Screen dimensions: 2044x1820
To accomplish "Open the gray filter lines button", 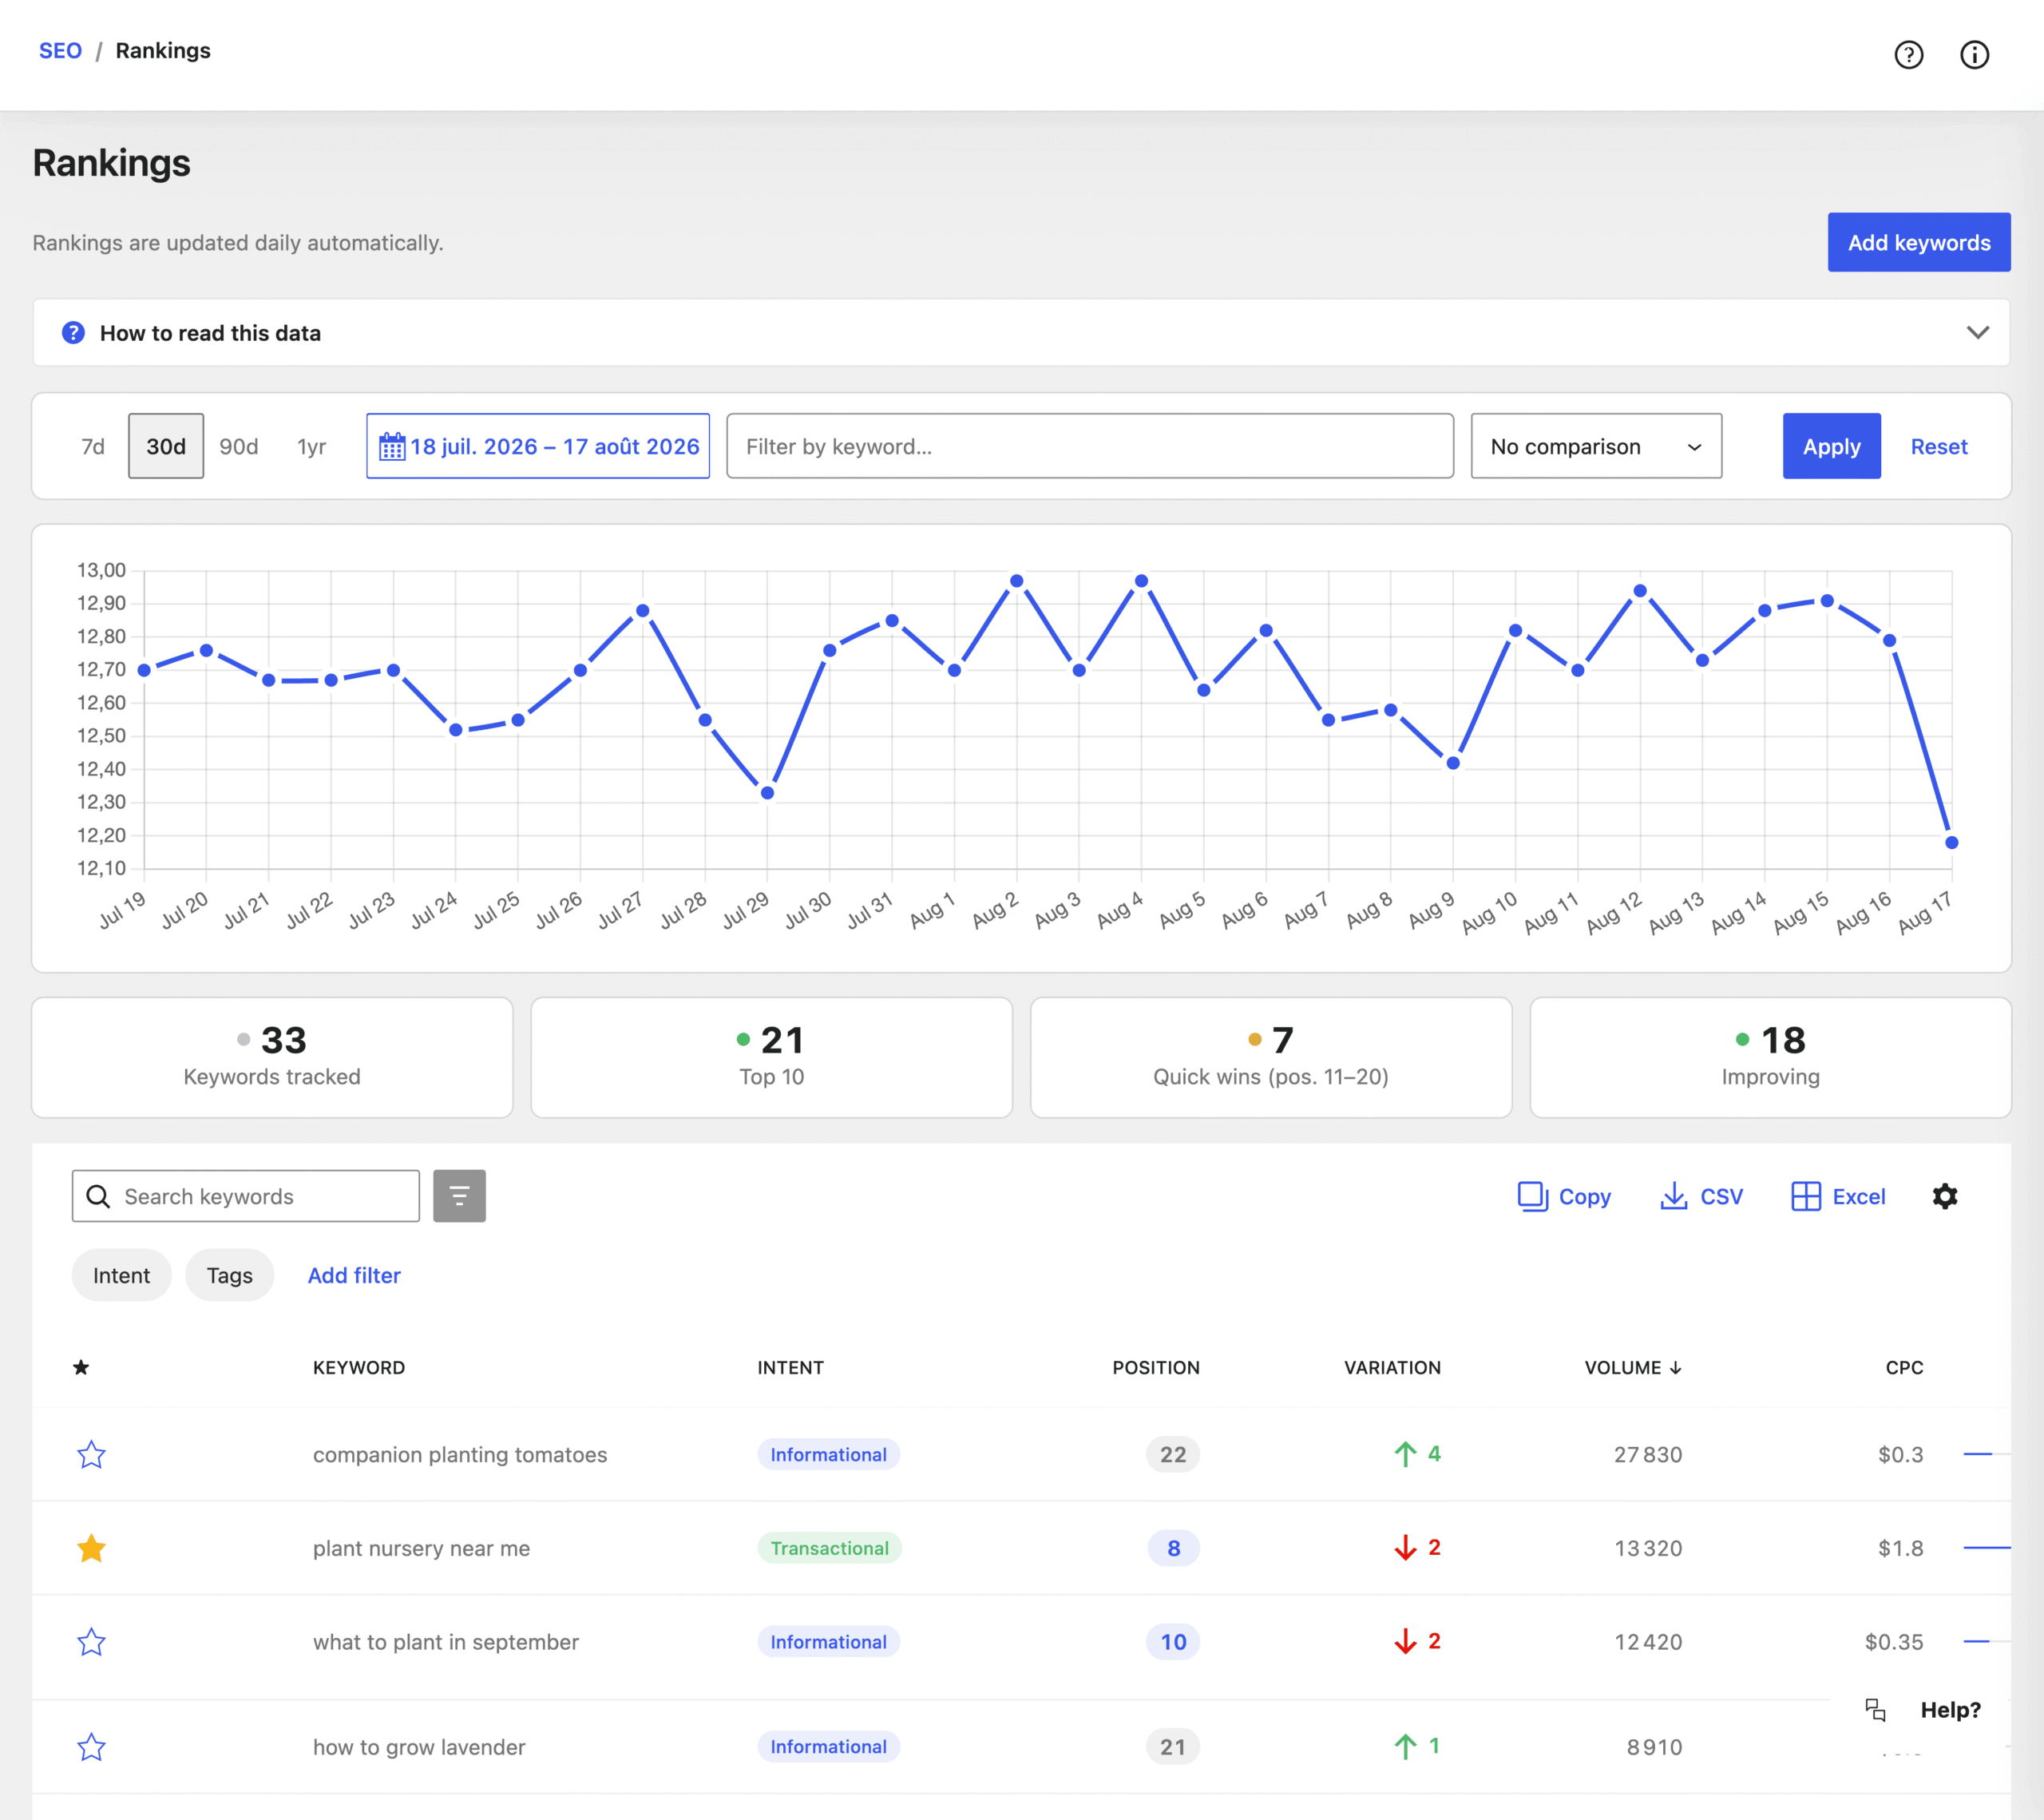I will [459, 1196].
